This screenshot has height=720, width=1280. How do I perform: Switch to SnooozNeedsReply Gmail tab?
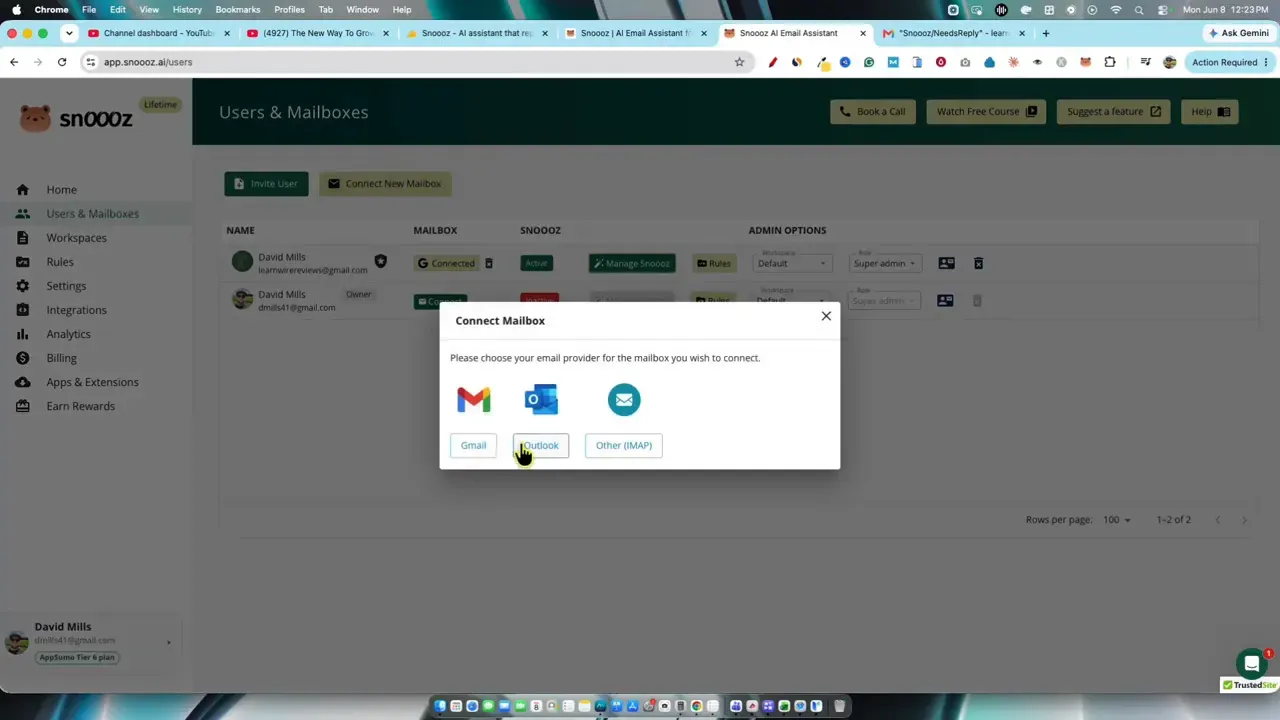(954, 33)
